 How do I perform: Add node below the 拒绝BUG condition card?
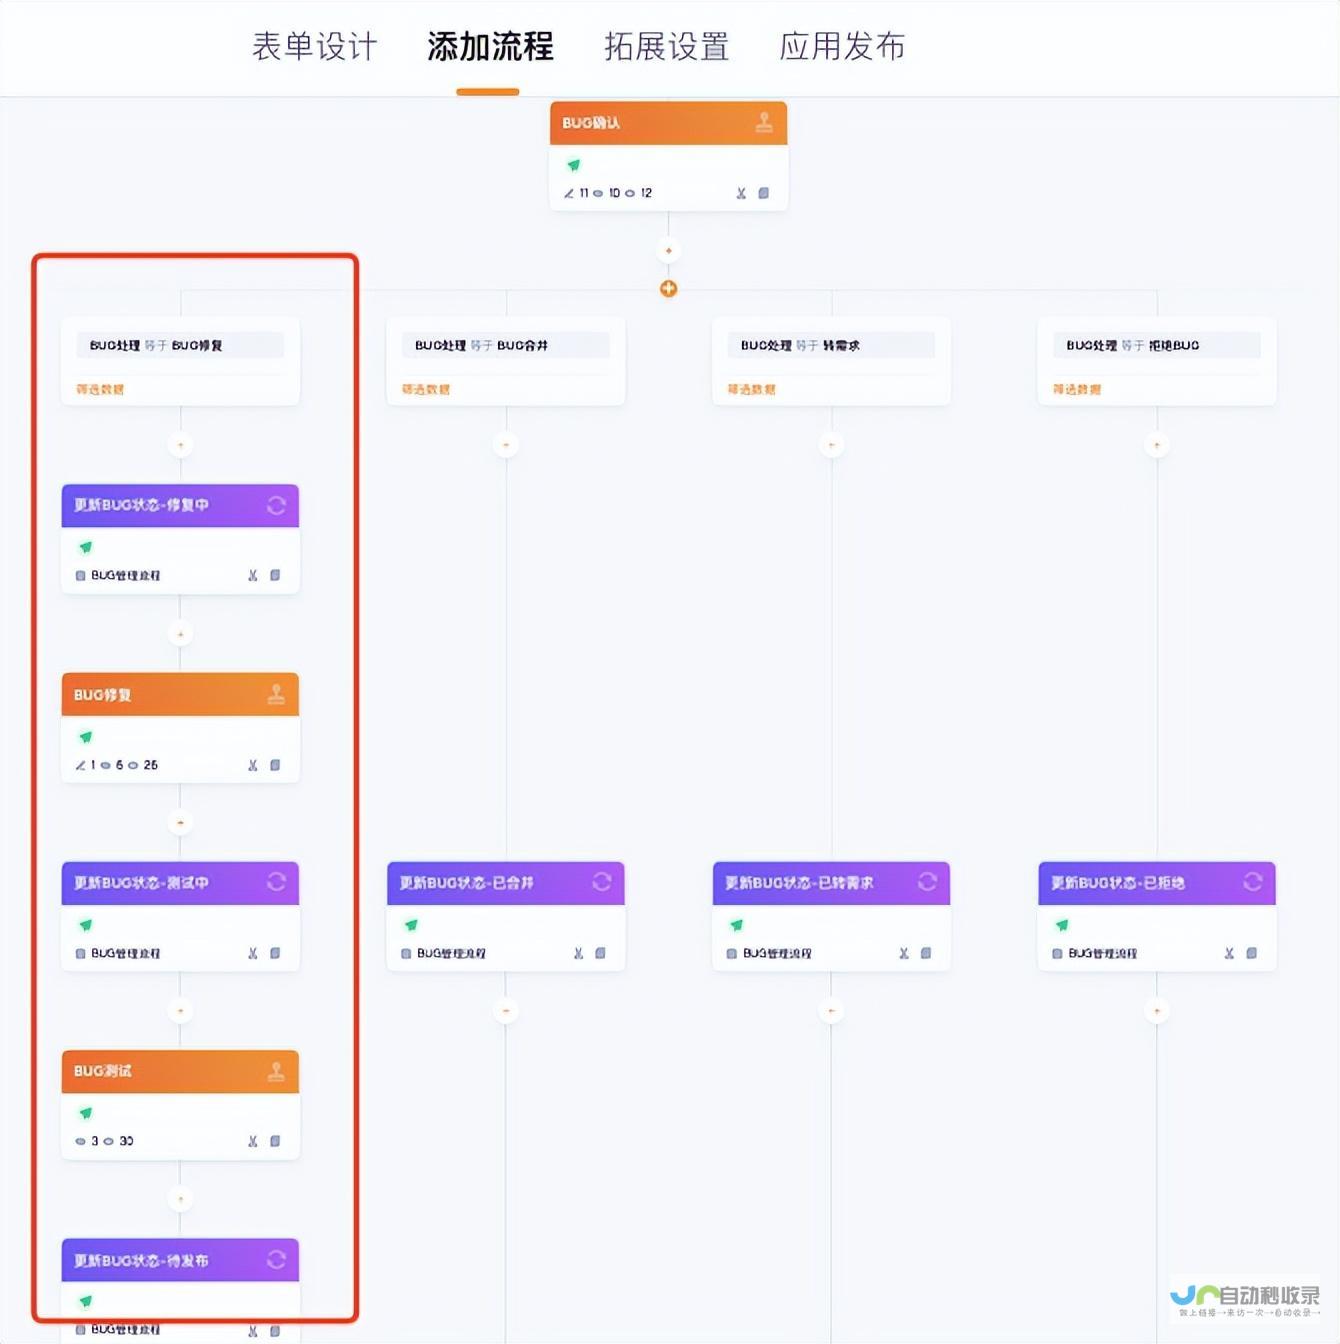tap(1157, 445)
